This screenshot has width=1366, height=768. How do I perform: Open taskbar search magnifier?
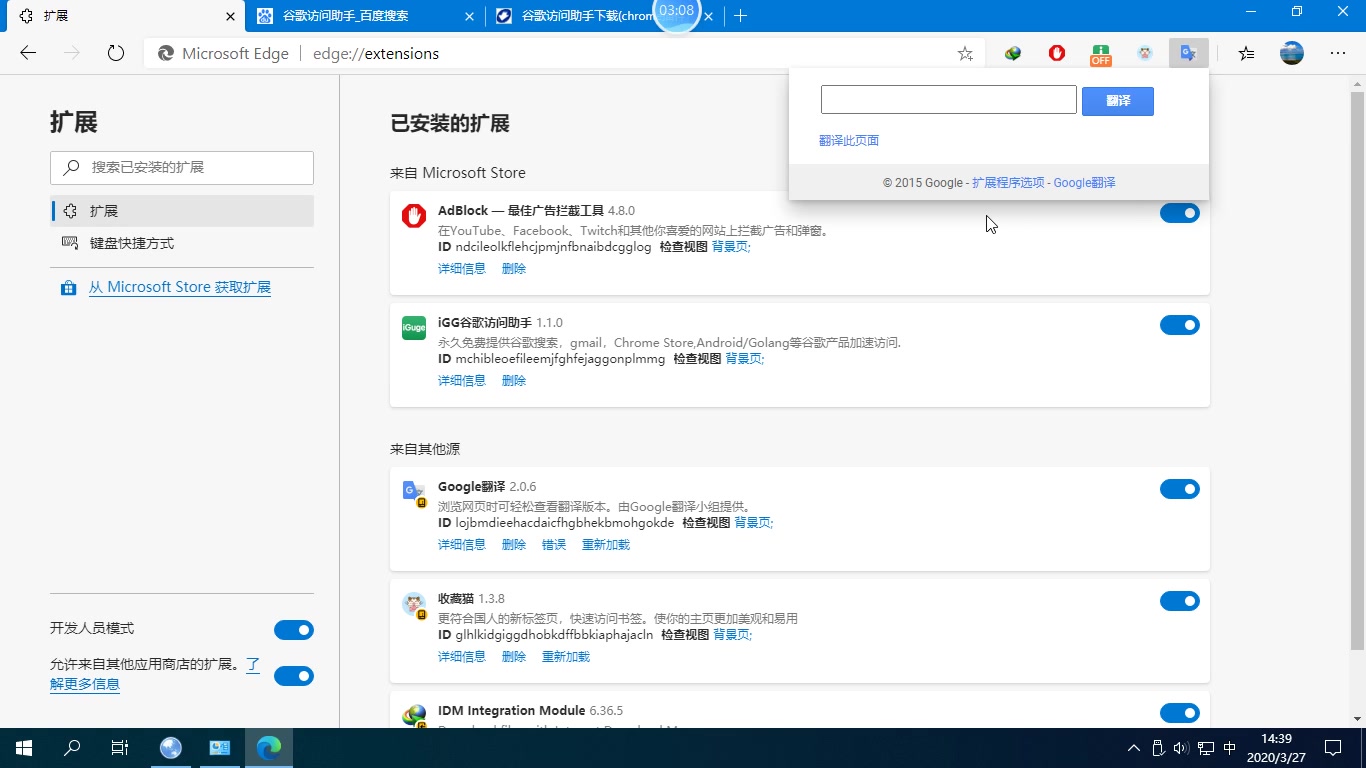point(72,748)
